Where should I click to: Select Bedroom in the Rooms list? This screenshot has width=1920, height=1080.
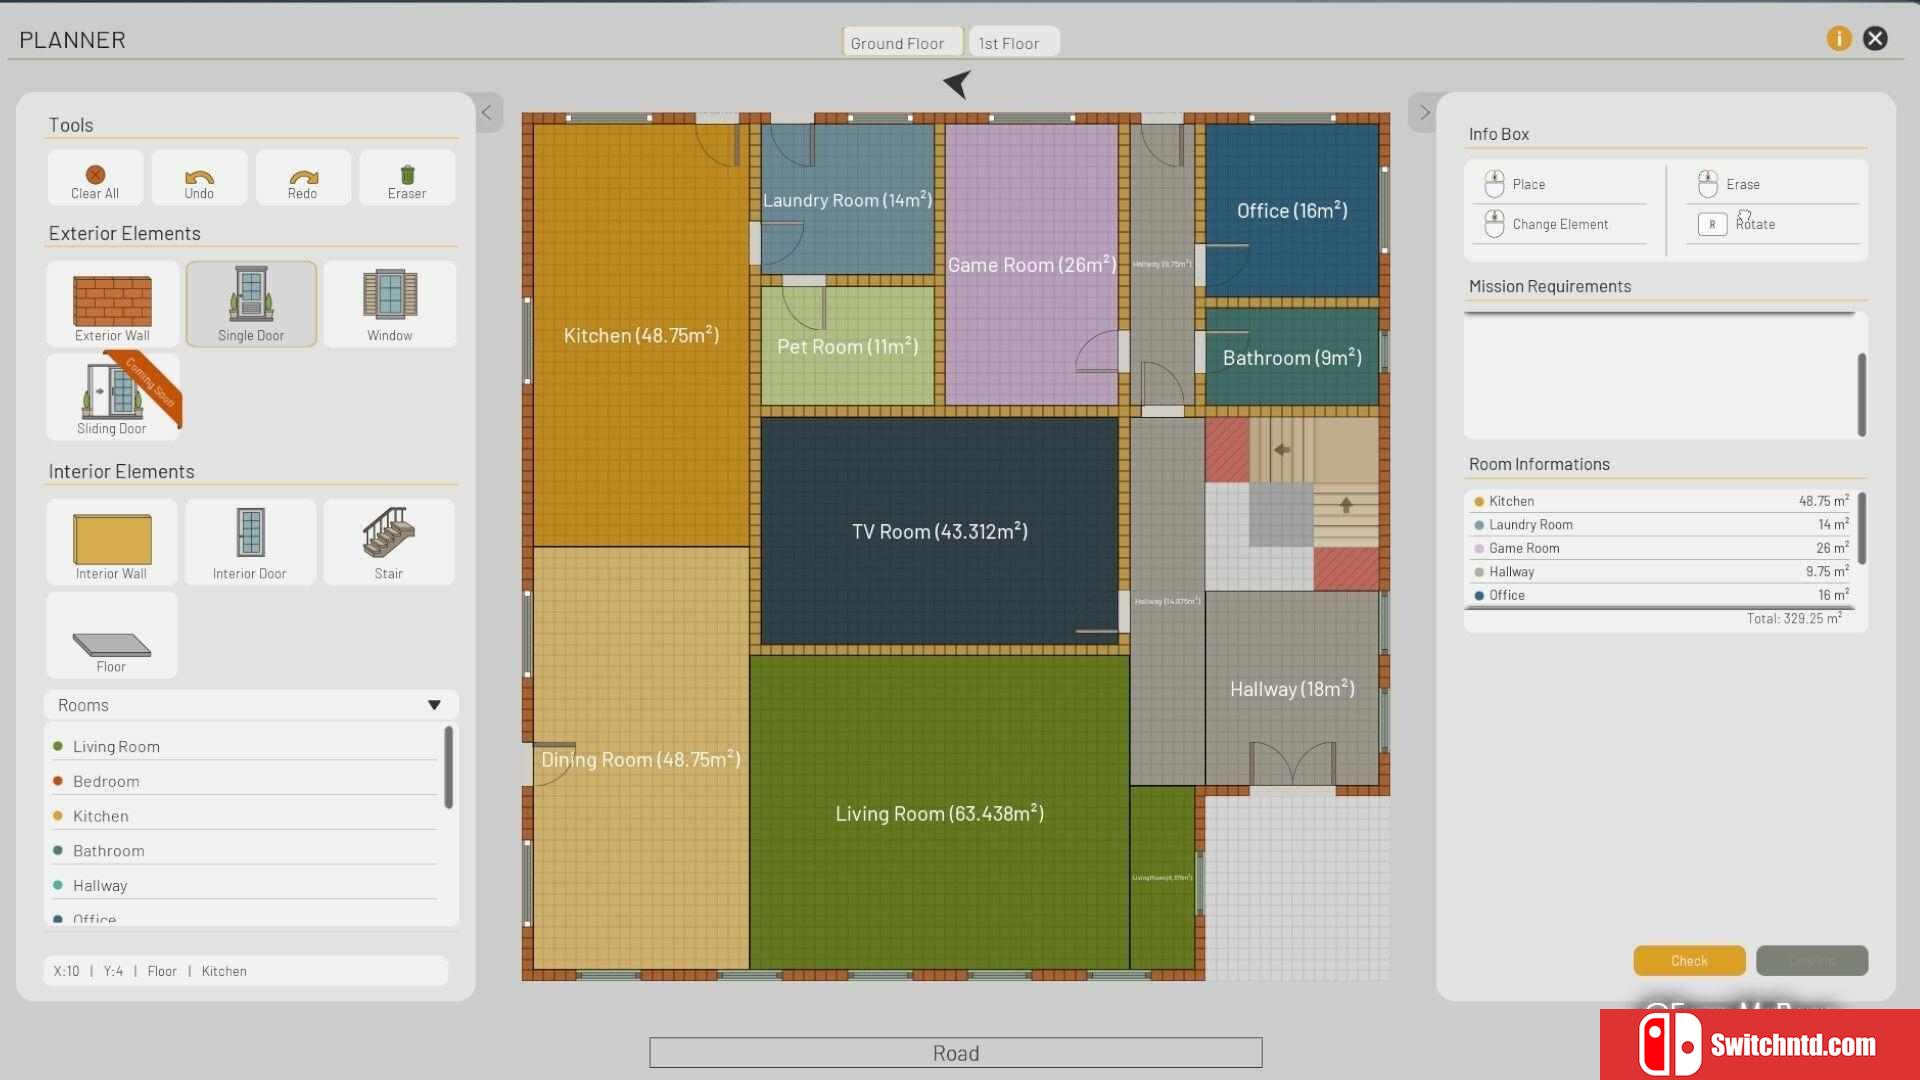106,781
